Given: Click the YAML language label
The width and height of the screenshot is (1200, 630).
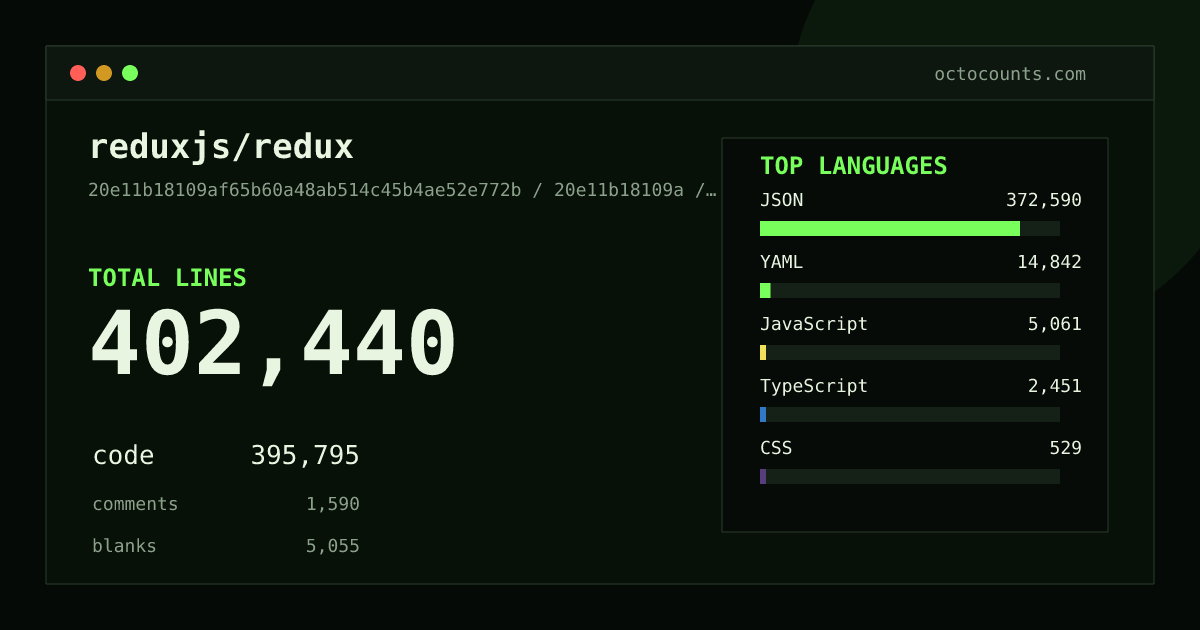Looking at the screenshot, I should 781,262.
